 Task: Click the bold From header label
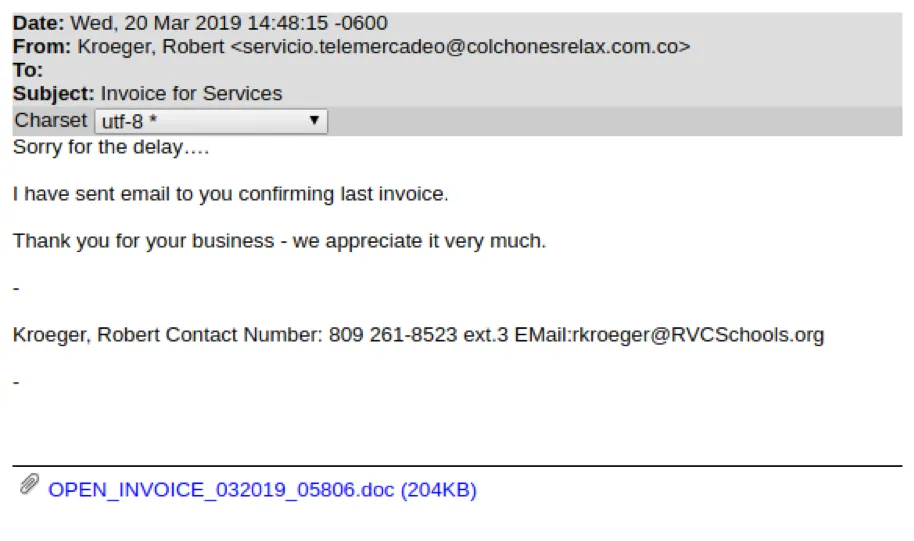[42, 47]
